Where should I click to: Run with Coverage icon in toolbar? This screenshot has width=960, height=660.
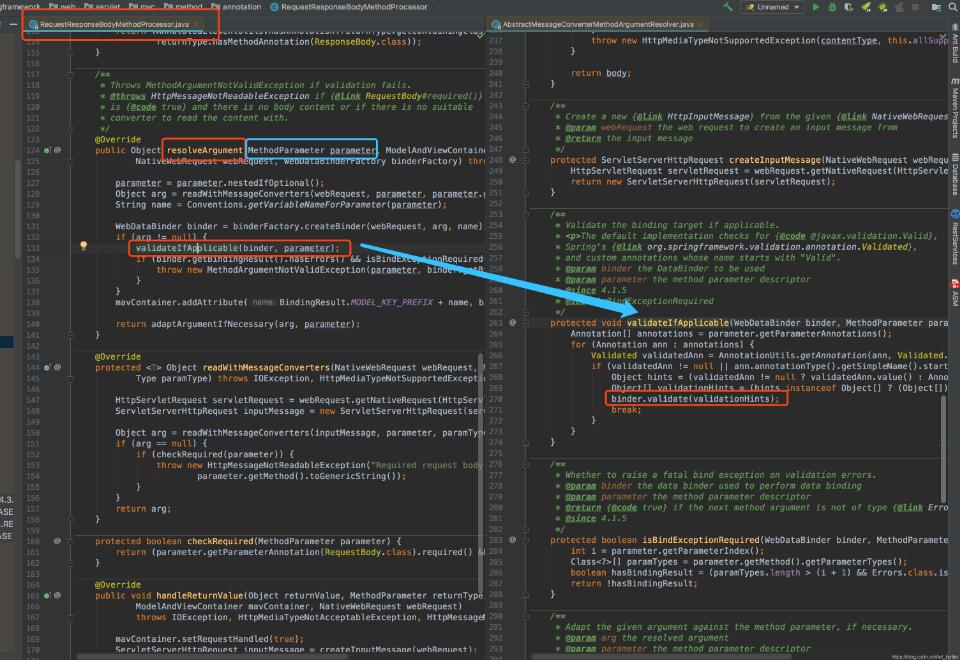pos(849,7)
